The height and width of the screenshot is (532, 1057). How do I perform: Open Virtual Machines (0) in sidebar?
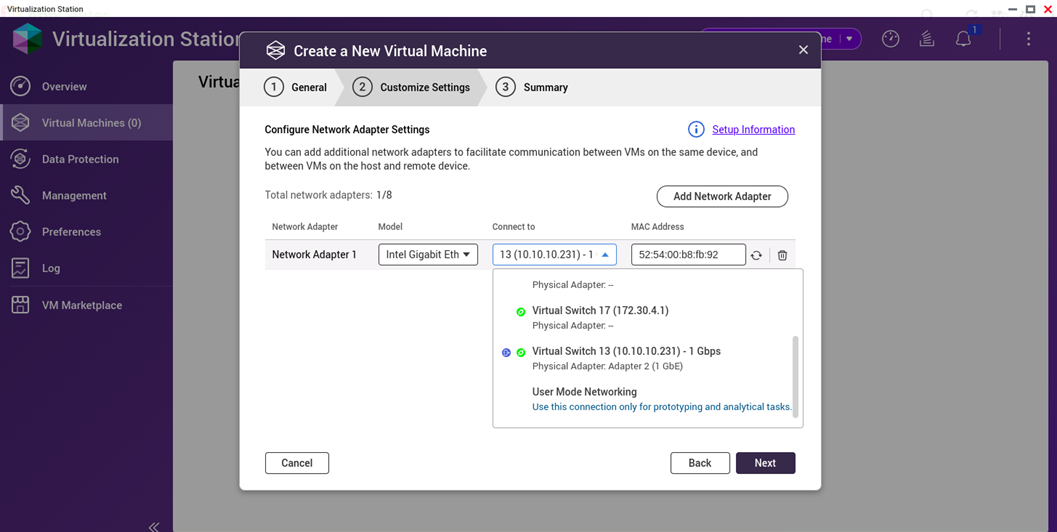(91, 123)
